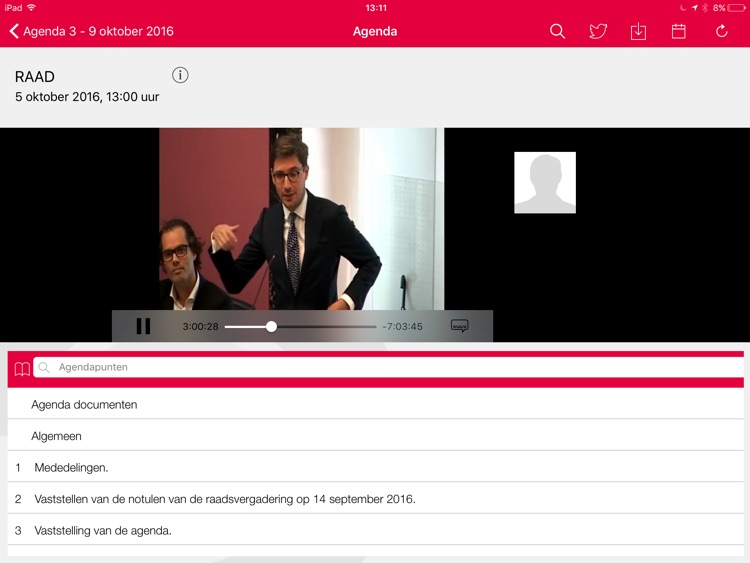Show meeting info via circled i icon
The width and height of the screenshot is (750, 563).
[x=180, y=75]
